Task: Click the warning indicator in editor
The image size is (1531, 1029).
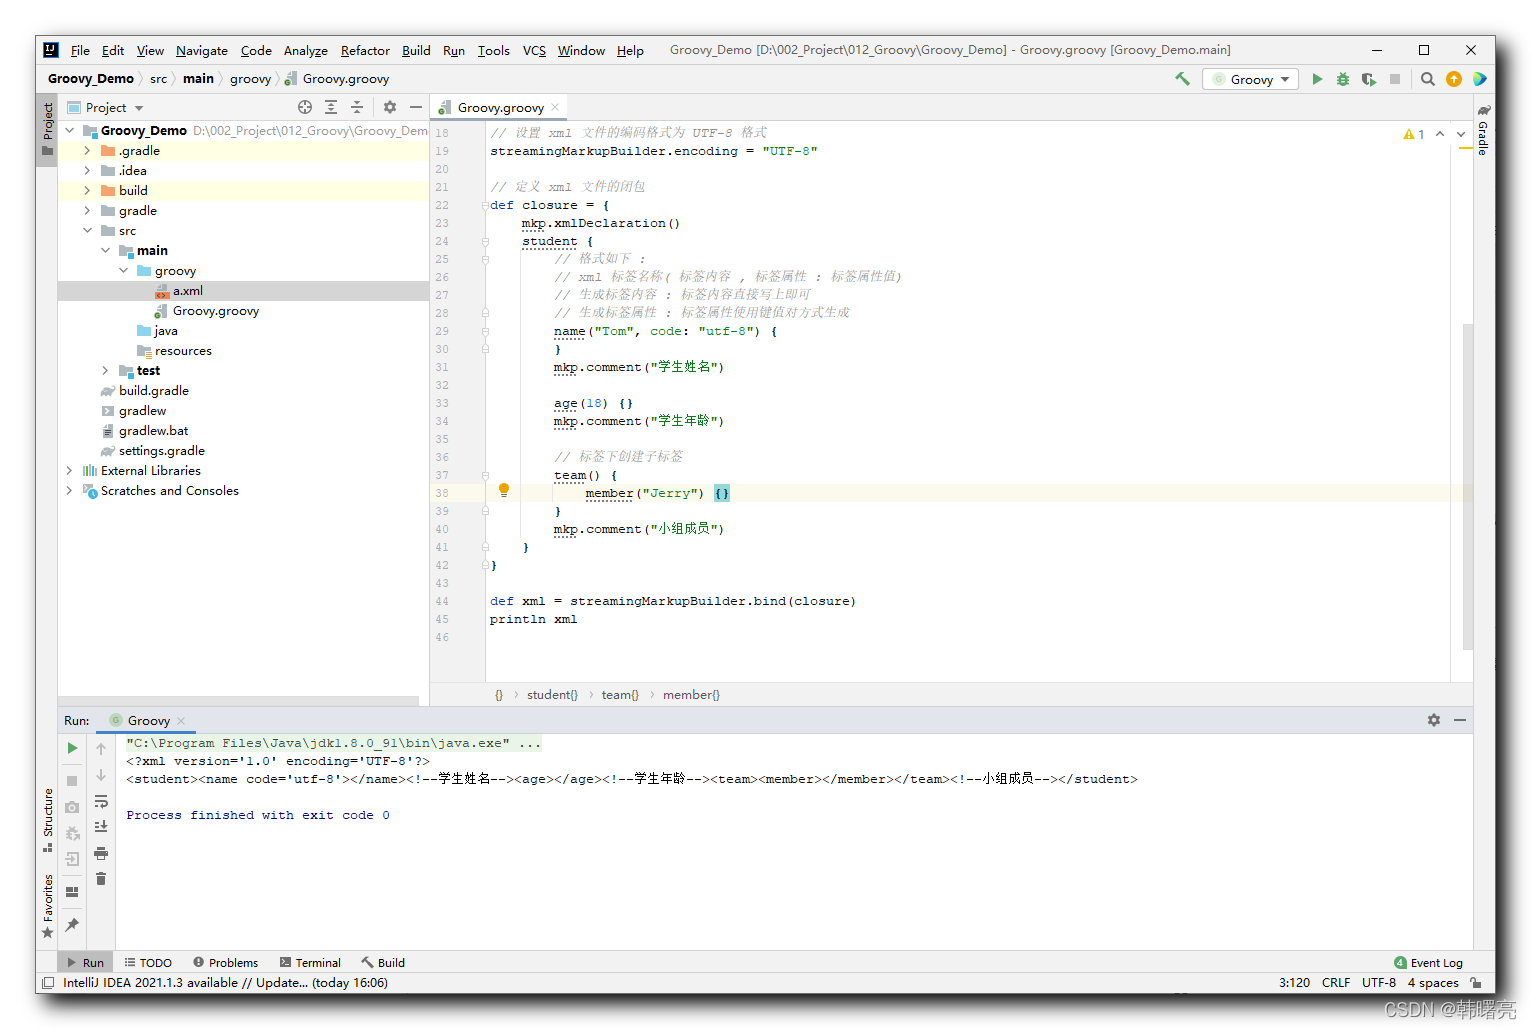Action: (1414, 134)
